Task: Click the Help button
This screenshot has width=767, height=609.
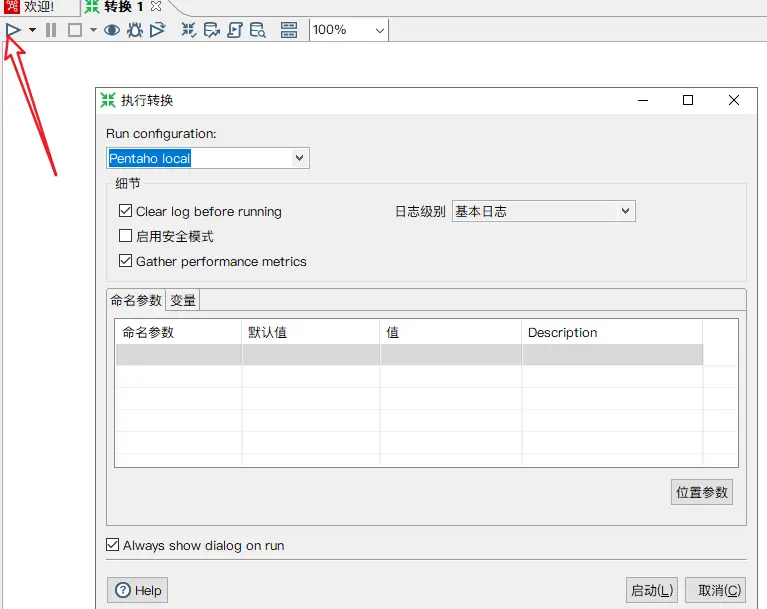Action: click(x=137, y=590)
